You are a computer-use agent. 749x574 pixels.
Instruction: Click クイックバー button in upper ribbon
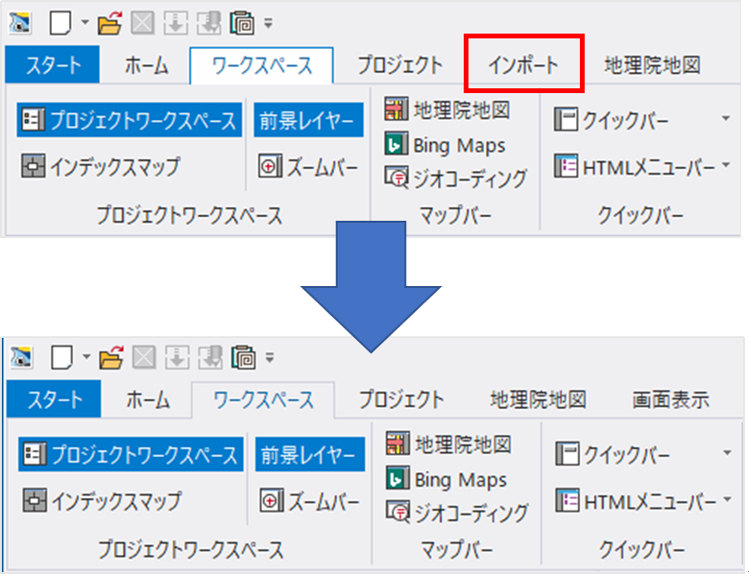[611, 119]
